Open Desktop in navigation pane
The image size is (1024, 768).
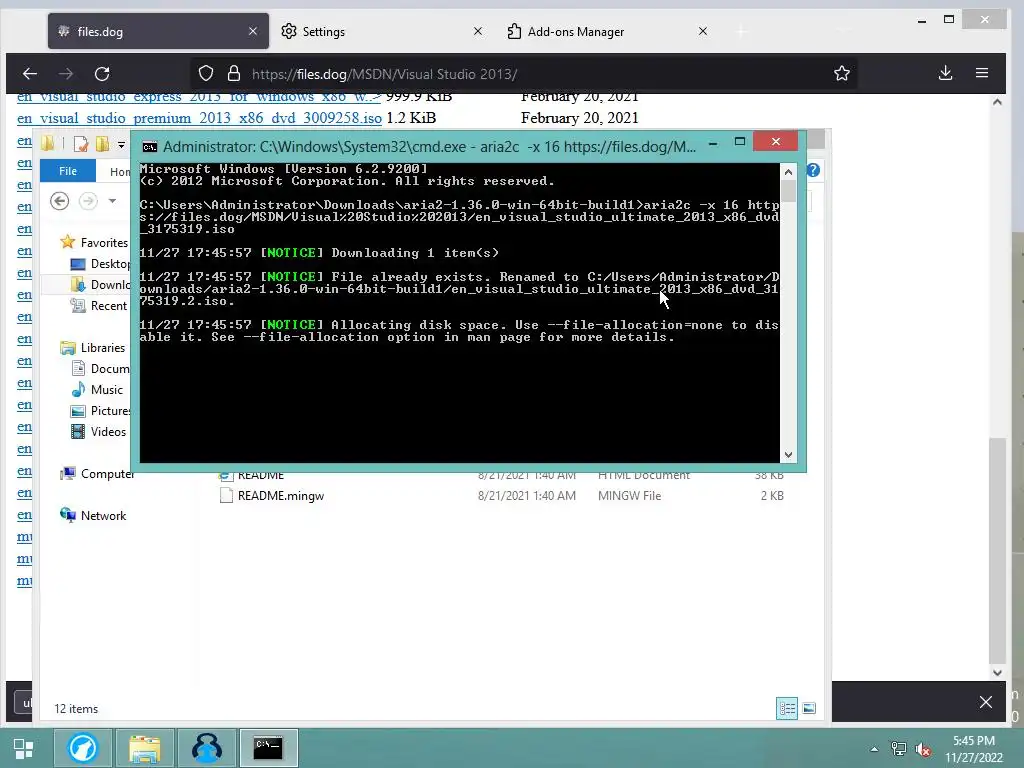[101, 264]
